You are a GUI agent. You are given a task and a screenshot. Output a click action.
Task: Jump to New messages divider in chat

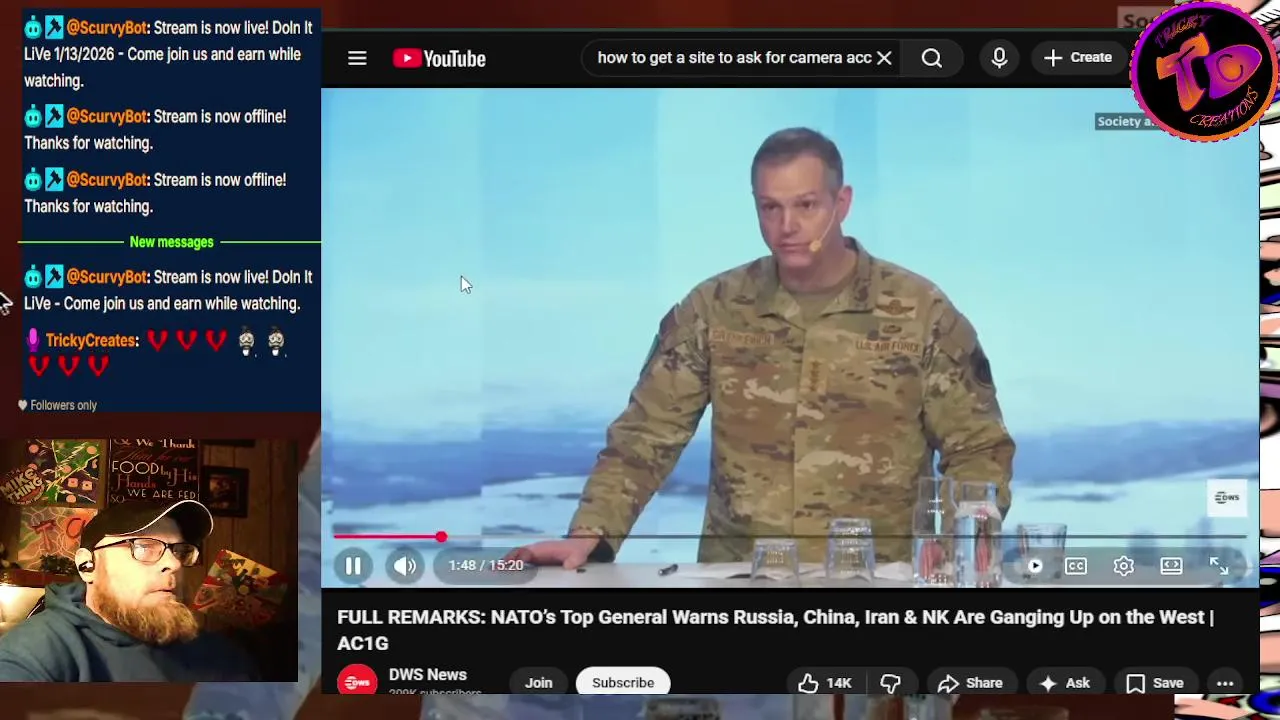coord(171,242)
